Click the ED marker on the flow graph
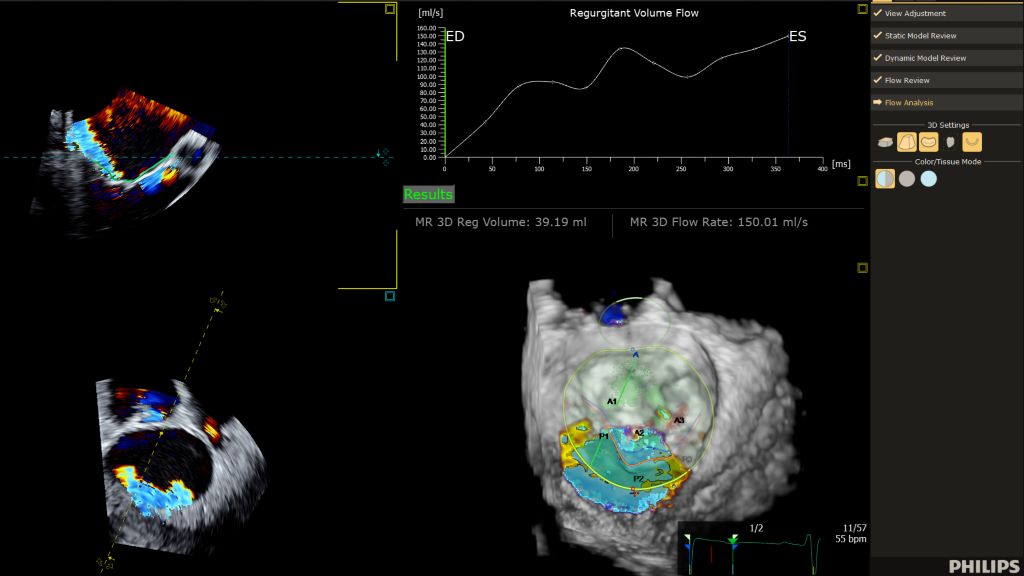 (x=455, y=37)
